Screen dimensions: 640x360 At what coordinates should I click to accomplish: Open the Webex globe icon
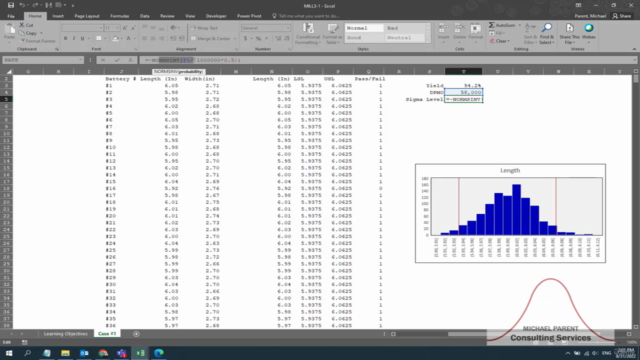(x=589, y=33)
